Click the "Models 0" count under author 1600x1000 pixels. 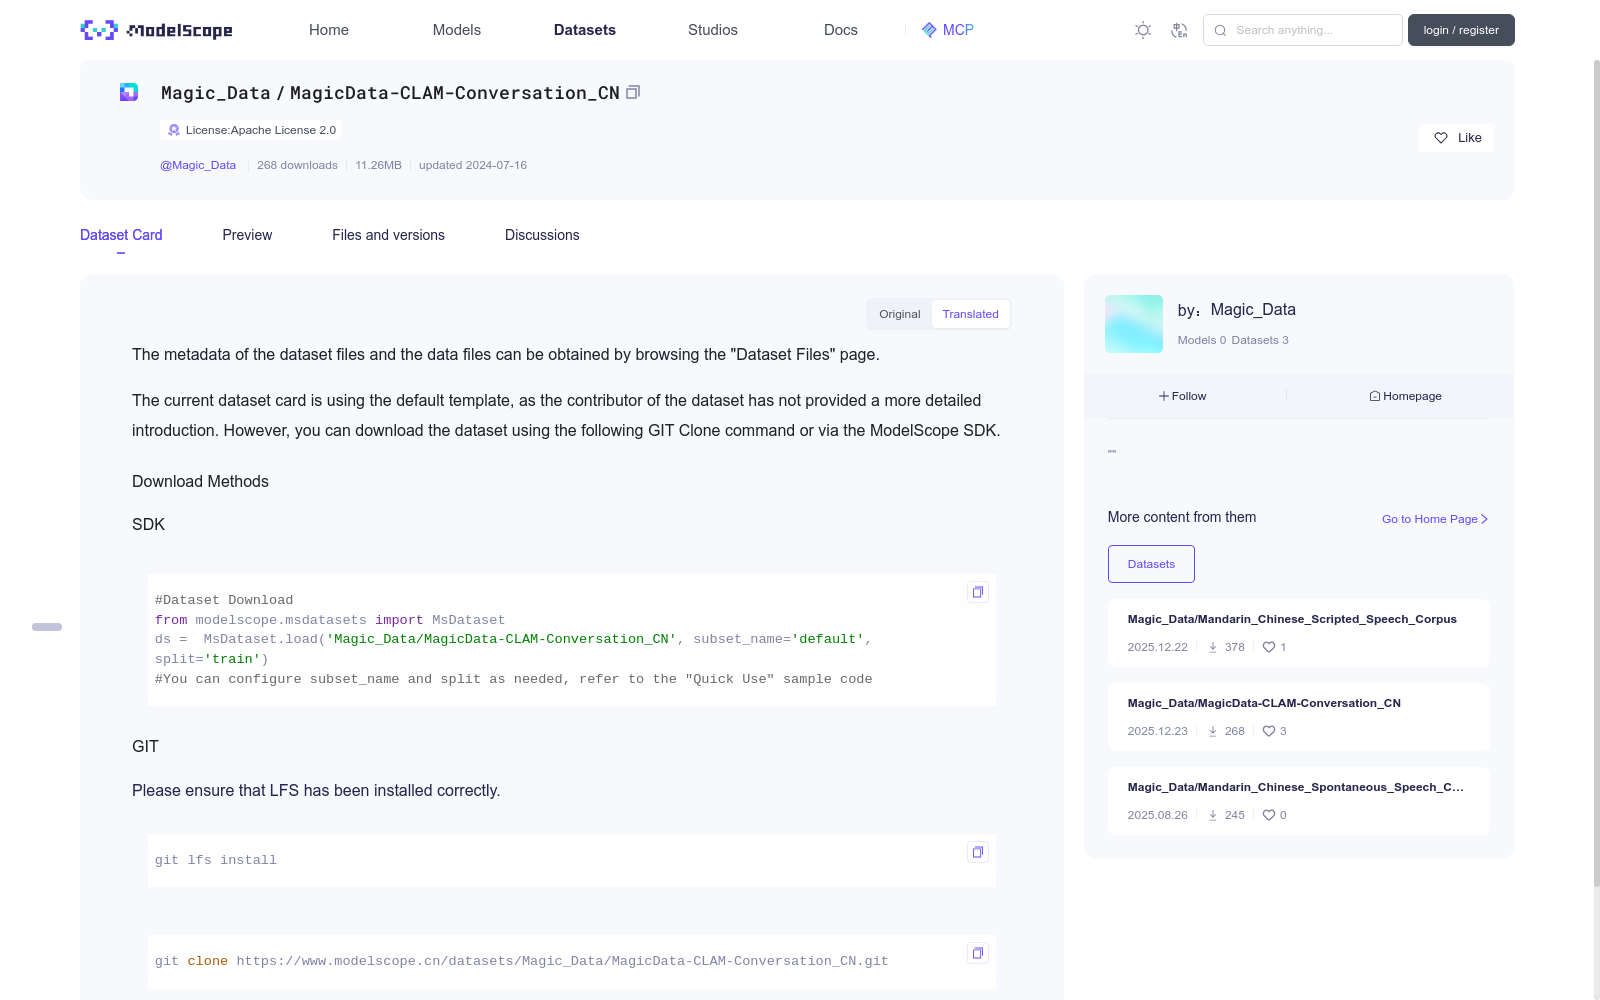[1201, 340]
